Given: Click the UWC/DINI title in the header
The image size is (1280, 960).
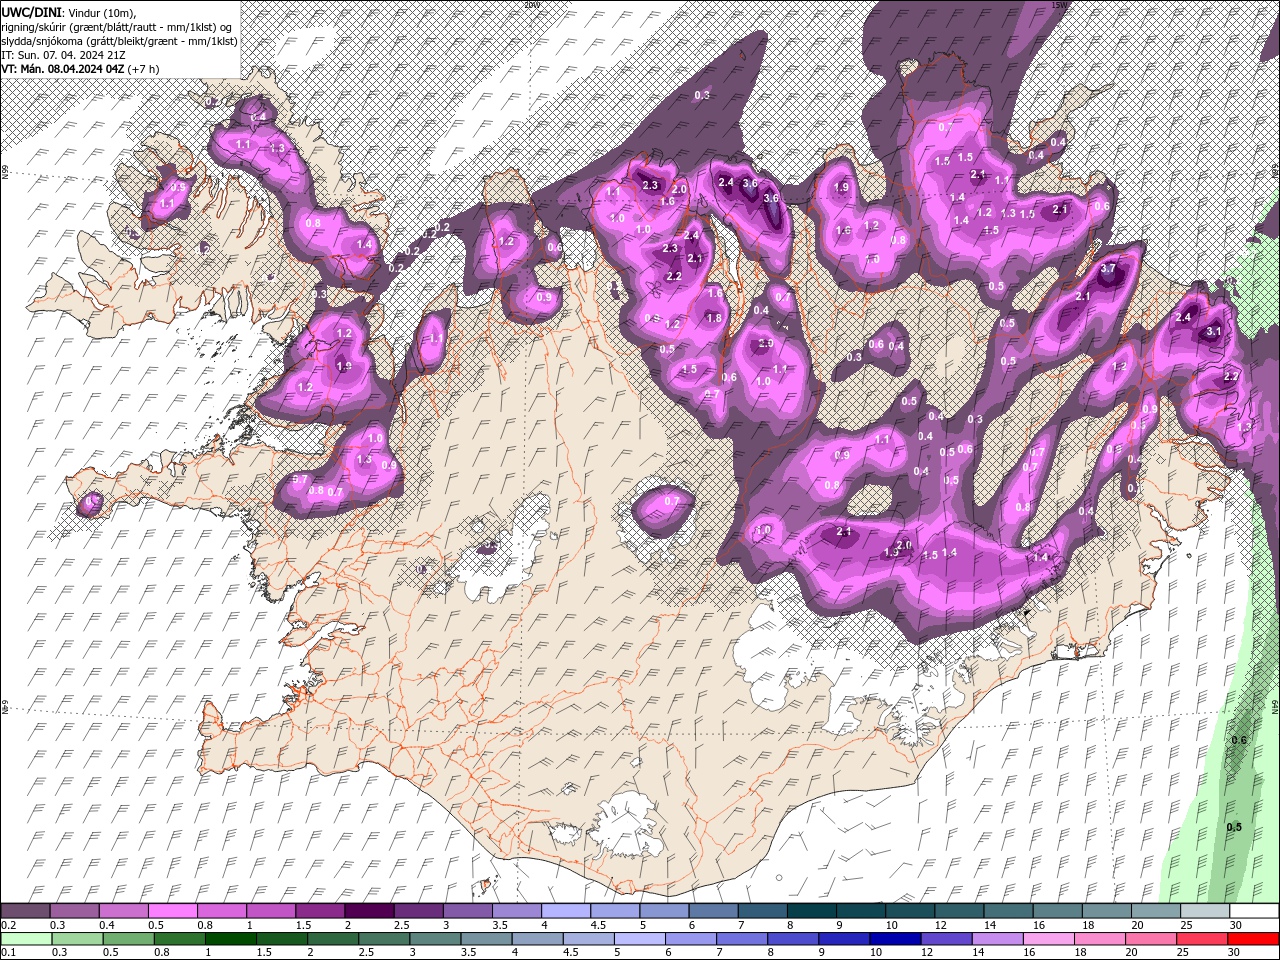Looking at the screenshot, I should [x=32, y=11].
